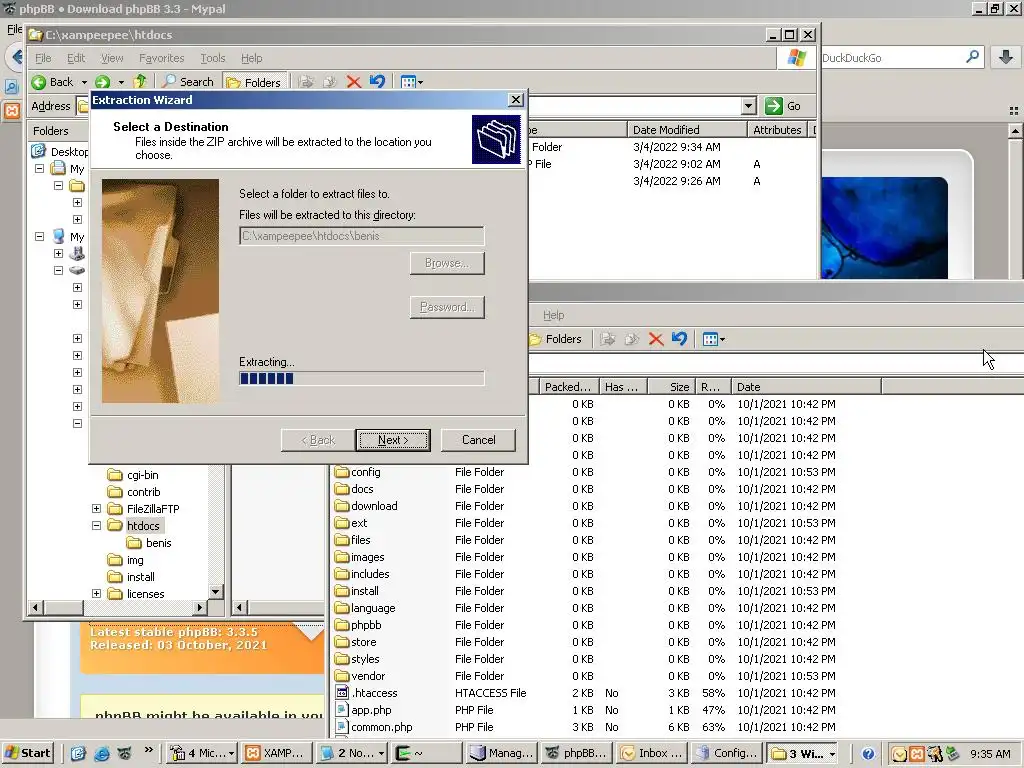Viewport: 1024px width, 768px height.
Task: Click the magnifier search icon in Mypal
Action: 972,57
